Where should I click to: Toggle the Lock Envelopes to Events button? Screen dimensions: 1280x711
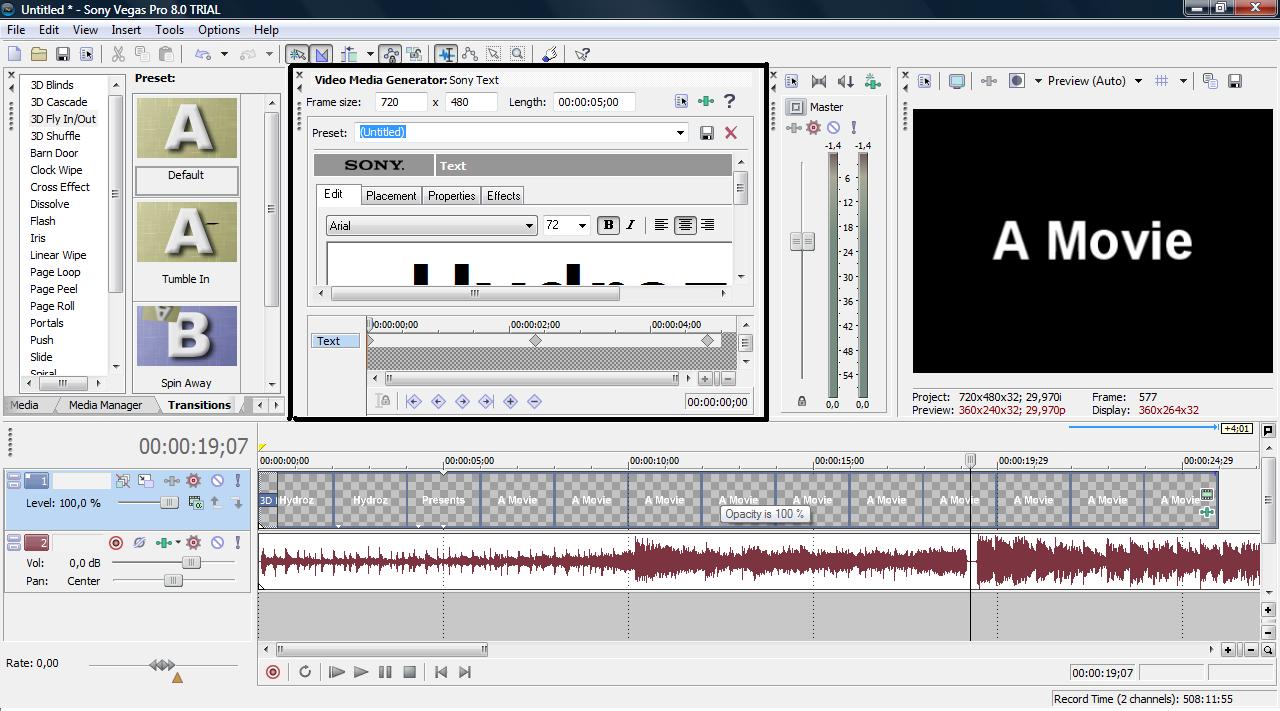click(390, 54)
